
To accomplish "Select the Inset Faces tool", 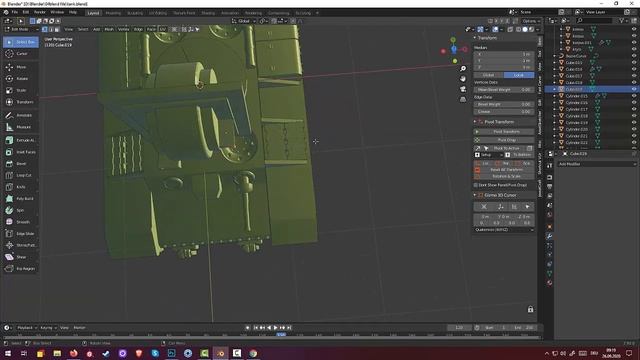I will (21, 152).
